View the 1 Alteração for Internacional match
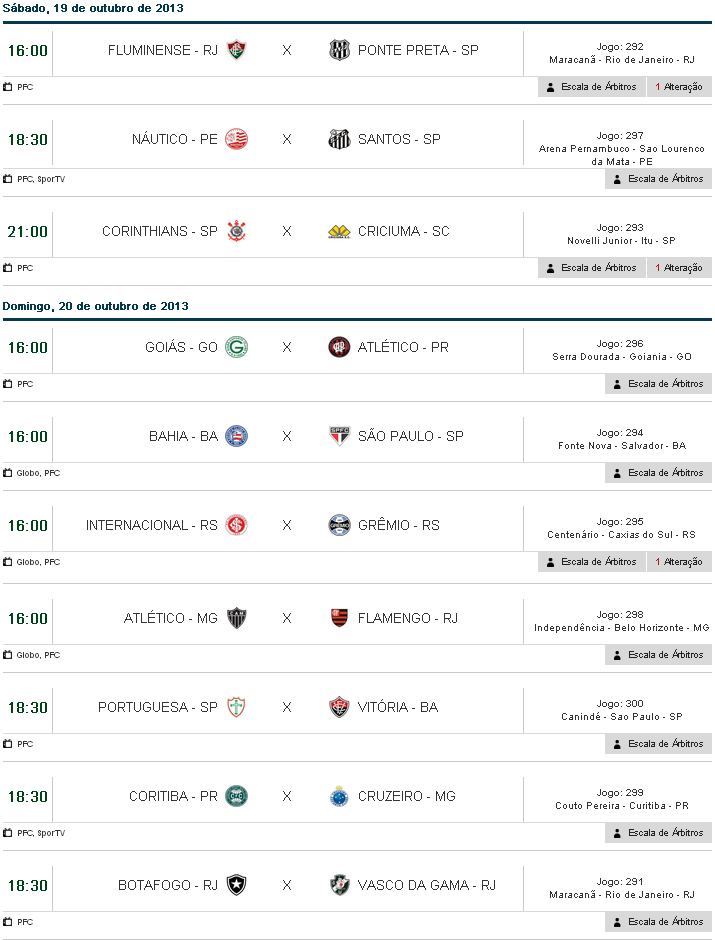 click(x=679, y=562)
